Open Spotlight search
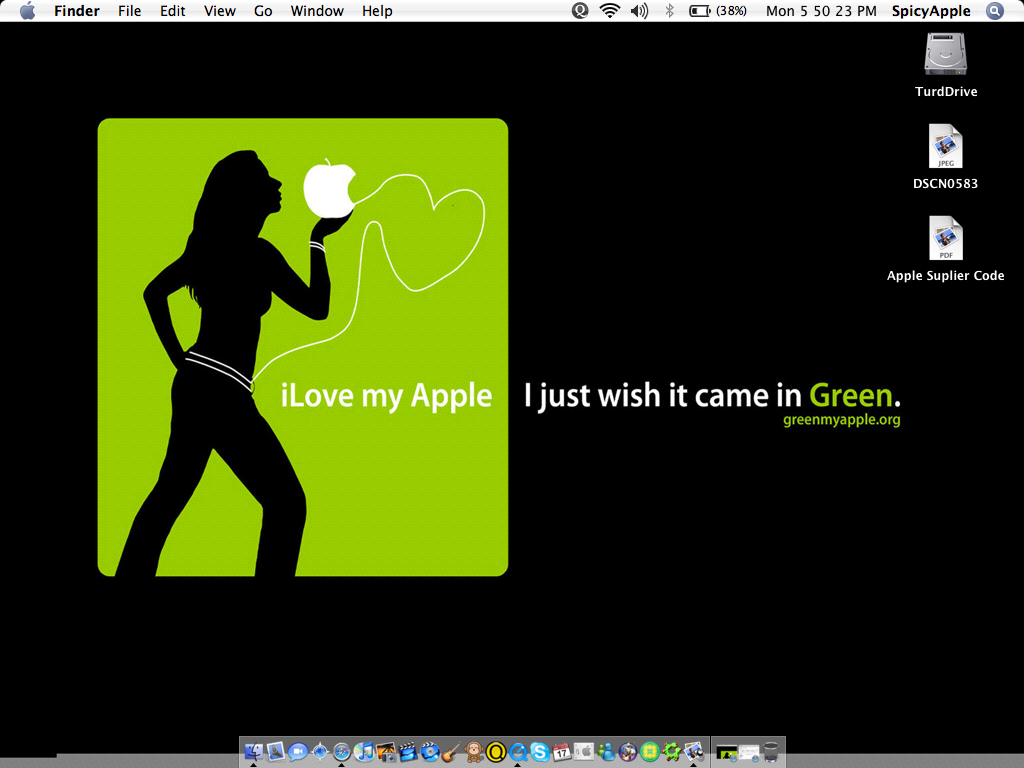1024x768 pixels. tap(994, 10)
